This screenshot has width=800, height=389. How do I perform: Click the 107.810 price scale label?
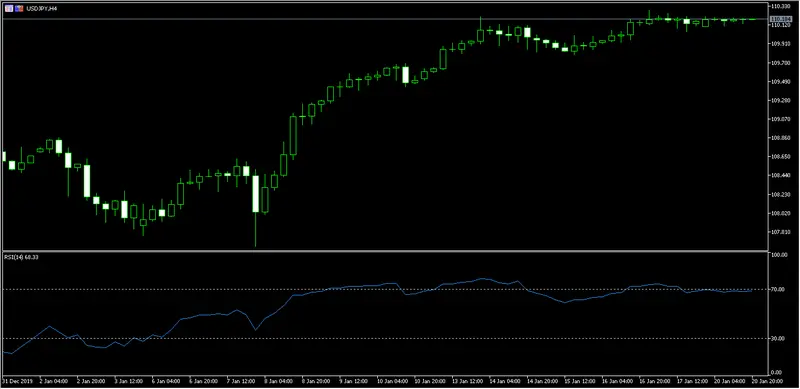(780, 232)
